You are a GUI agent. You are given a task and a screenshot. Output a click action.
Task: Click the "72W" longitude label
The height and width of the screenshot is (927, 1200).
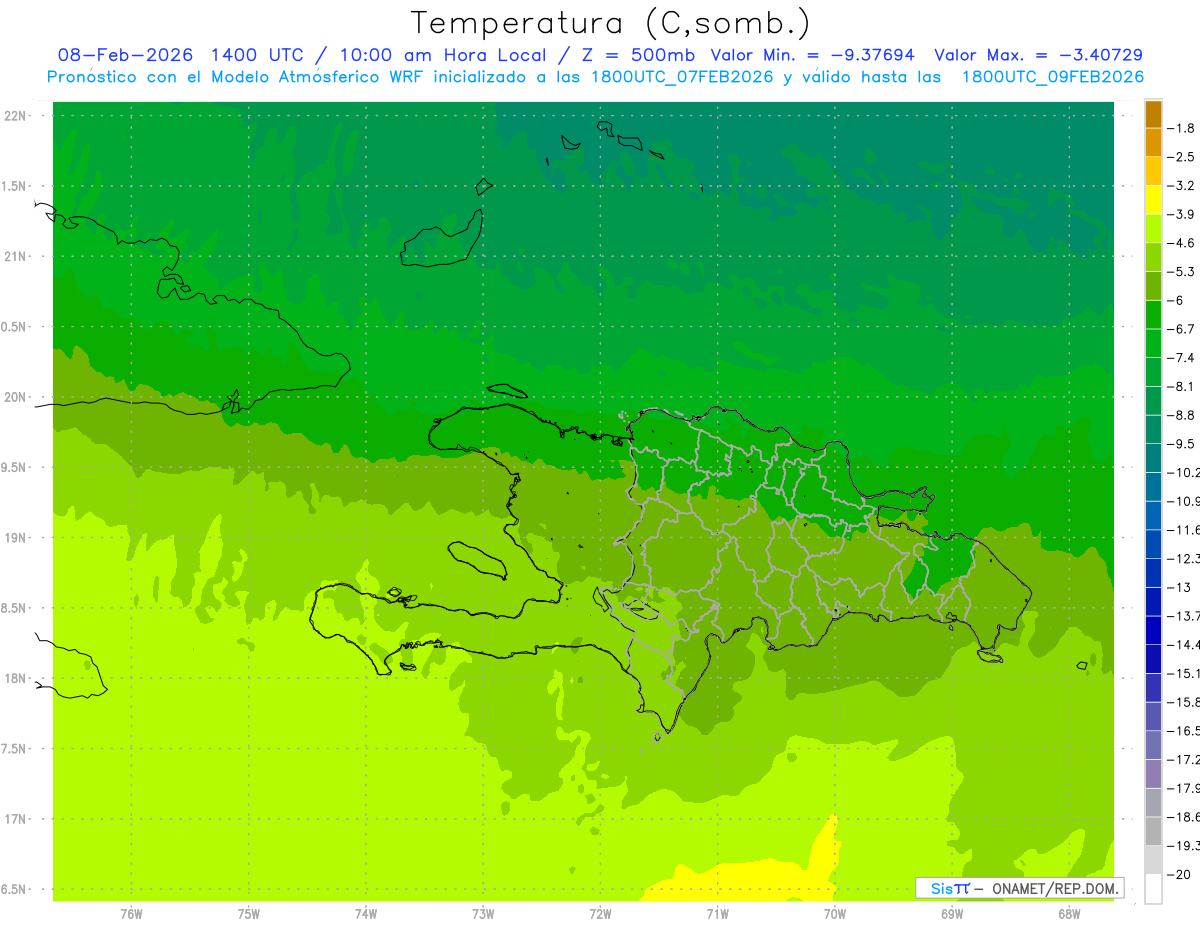pos(600,914)
